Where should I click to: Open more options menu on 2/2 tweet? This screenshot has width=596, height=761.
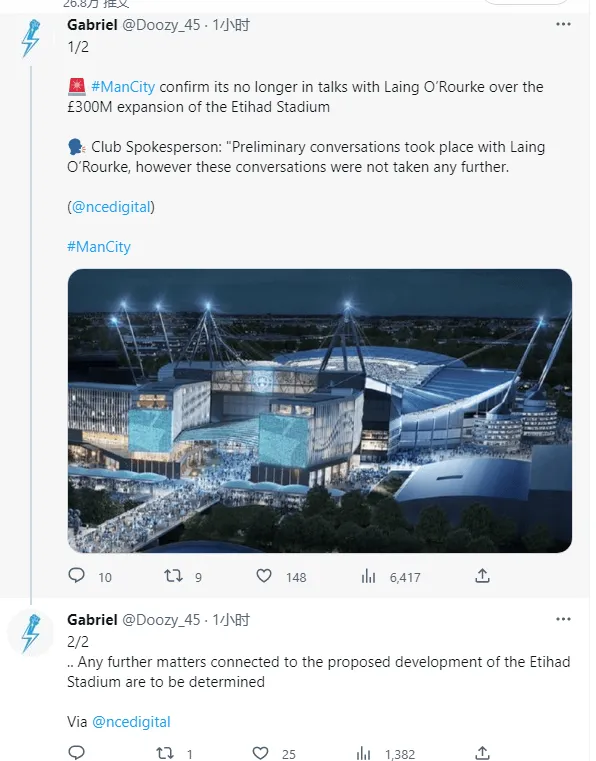563,619
